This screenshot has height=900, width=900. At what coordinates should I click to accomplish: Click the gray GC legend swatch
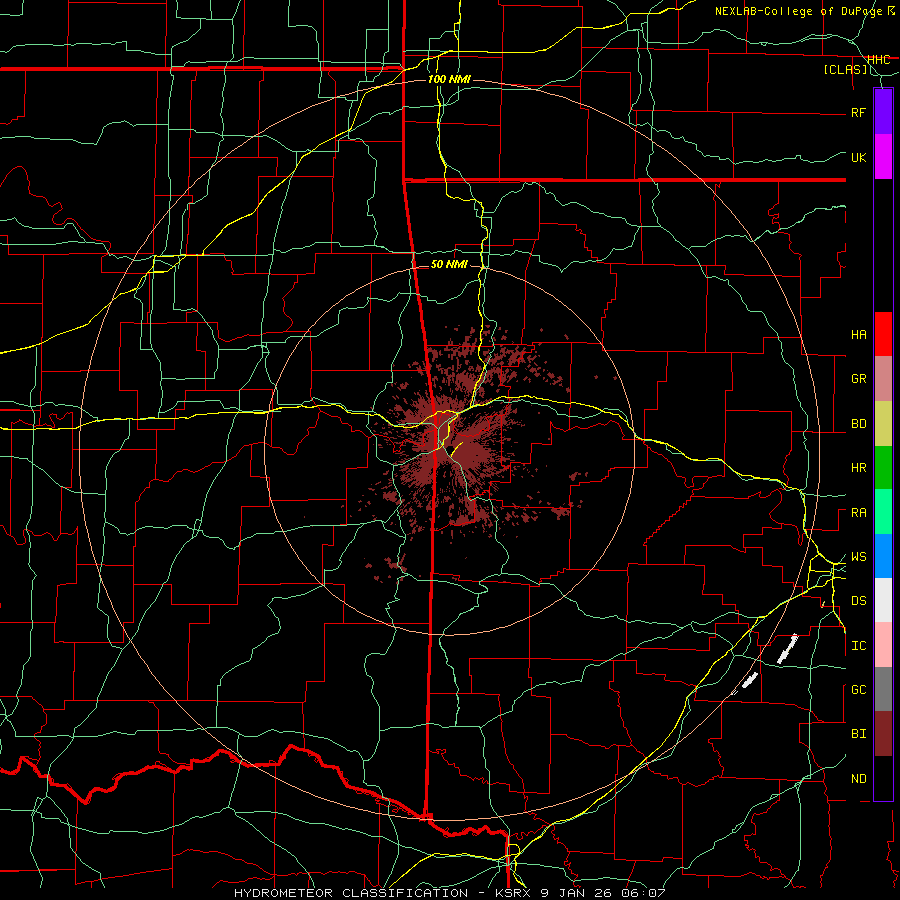[x=883, y=689]
